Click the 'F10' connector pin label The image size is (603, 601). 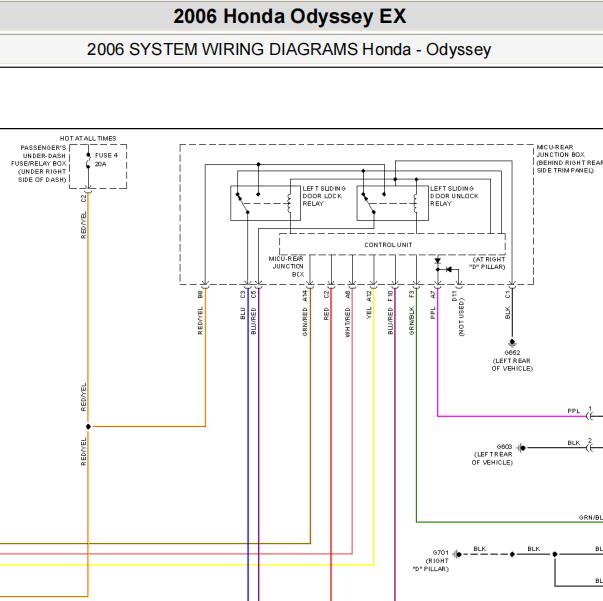pos(390,296)
